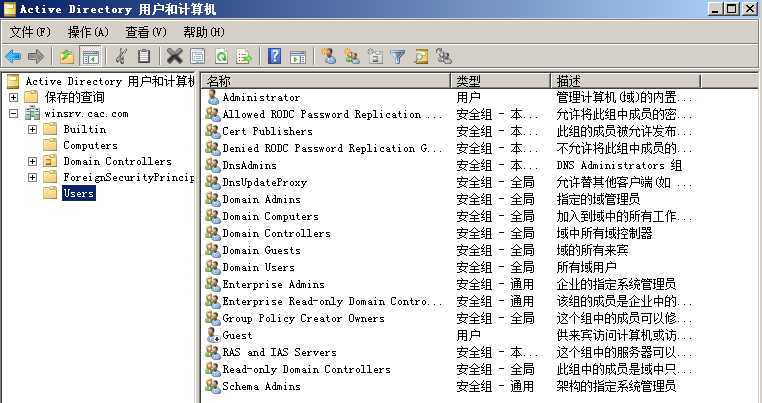
Task: Create a new user with toolbar icon
Action: point(329,56)
